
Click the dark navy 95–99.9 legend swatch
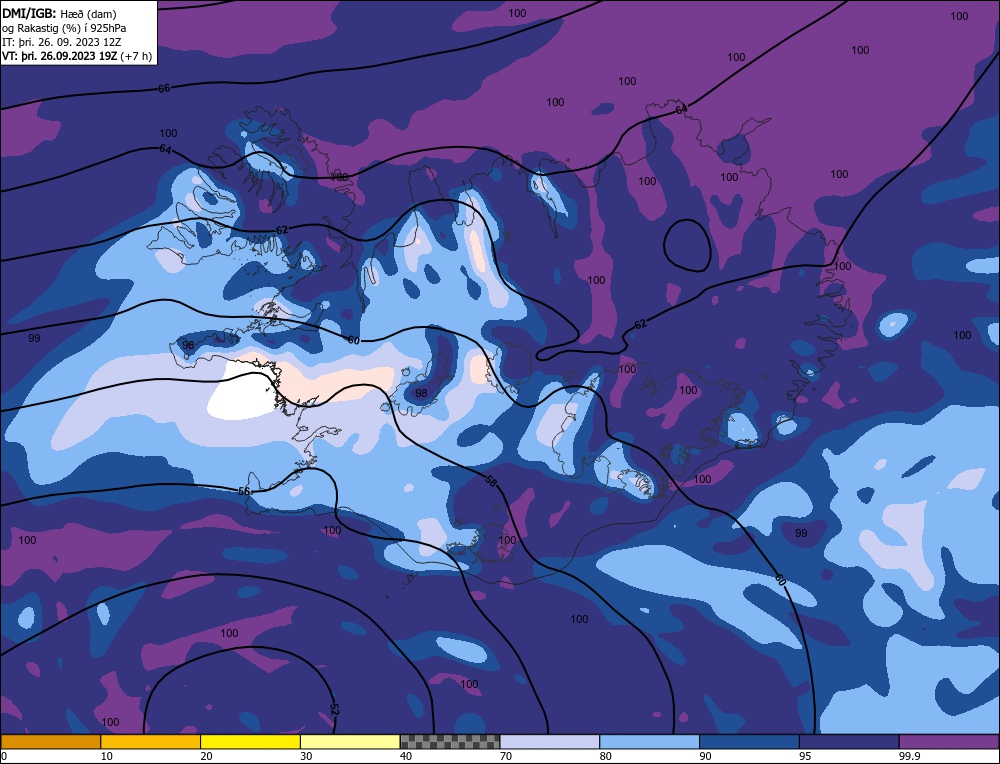click(x=849, y=742)
